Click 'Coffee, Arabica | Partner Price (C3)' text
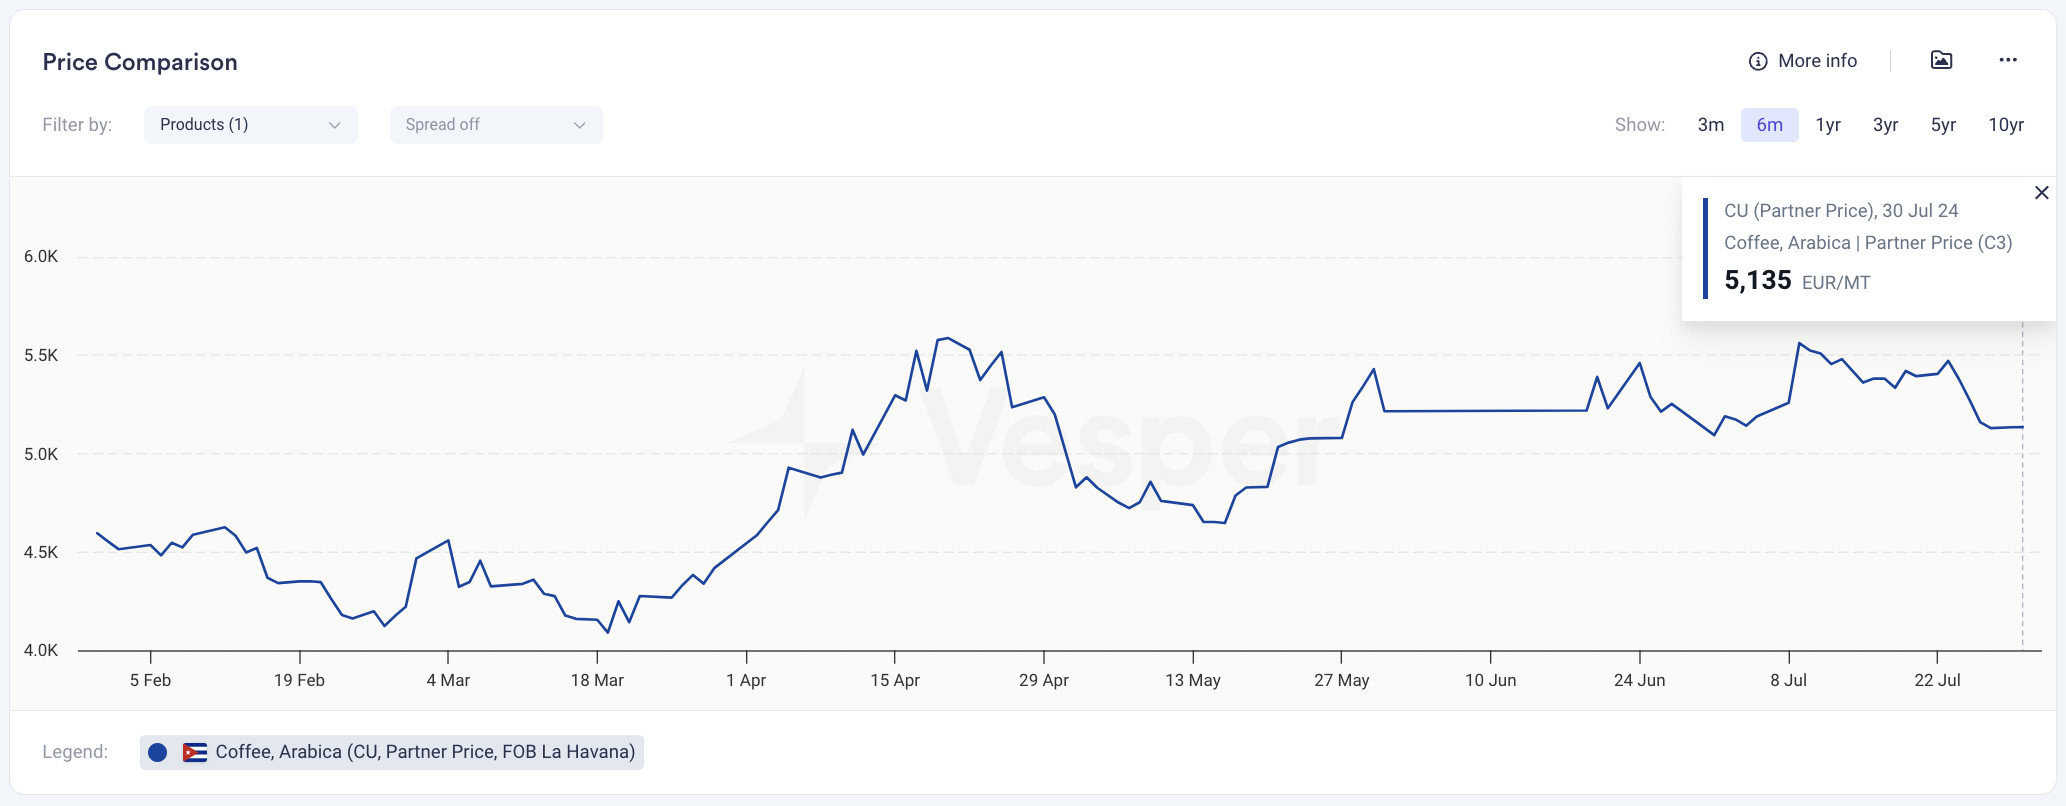2066x806 pixels. point(1868,243)
